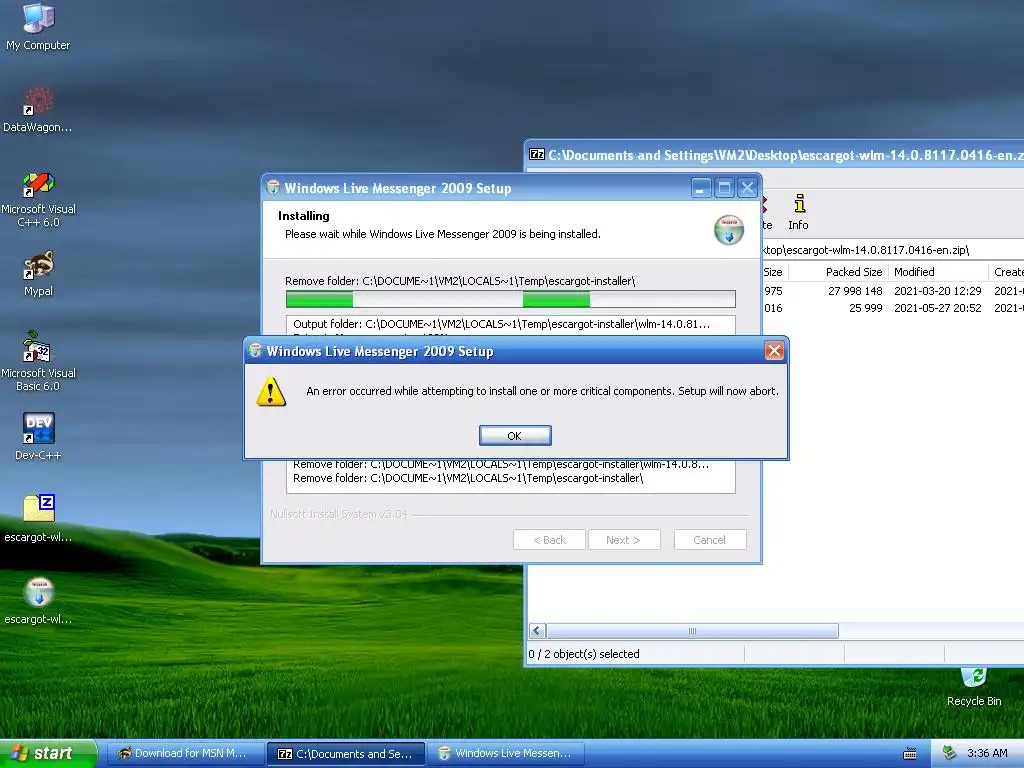Click installer icon in Setup window title bar
Screen dimensions: 1024x768
pyautogui.click(x=274, y=188)
